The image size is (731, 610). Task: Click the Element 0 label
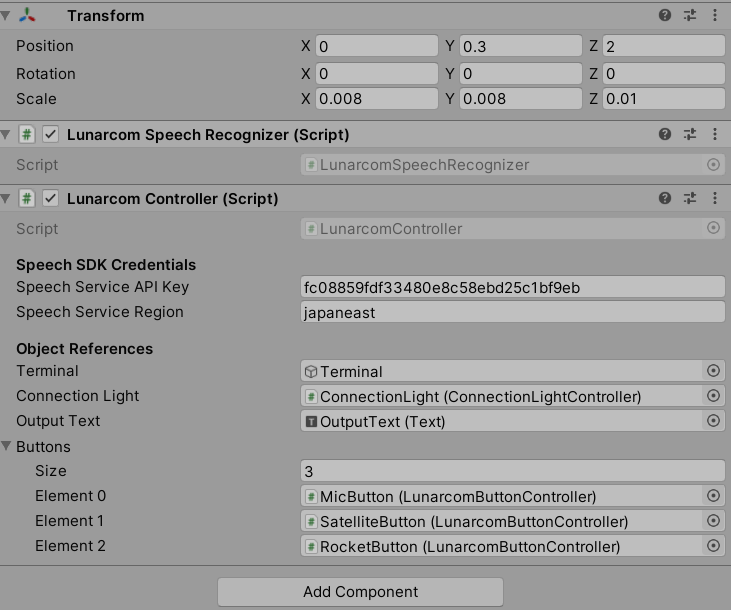pos(70,496)
